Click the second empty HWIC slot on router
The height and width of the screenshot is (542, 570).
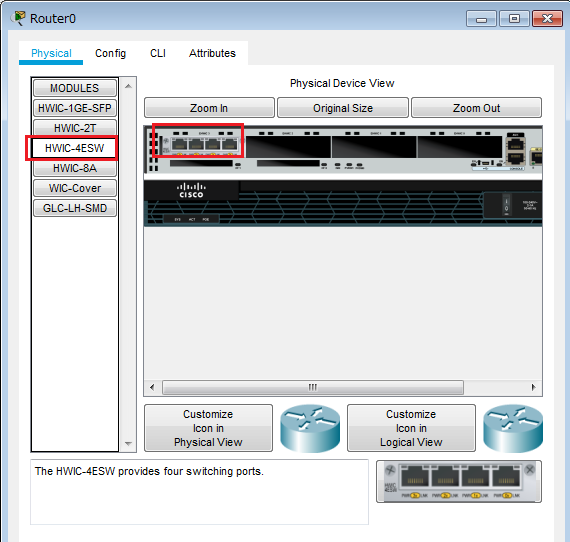pyautogui.click(x=288, y=146)
